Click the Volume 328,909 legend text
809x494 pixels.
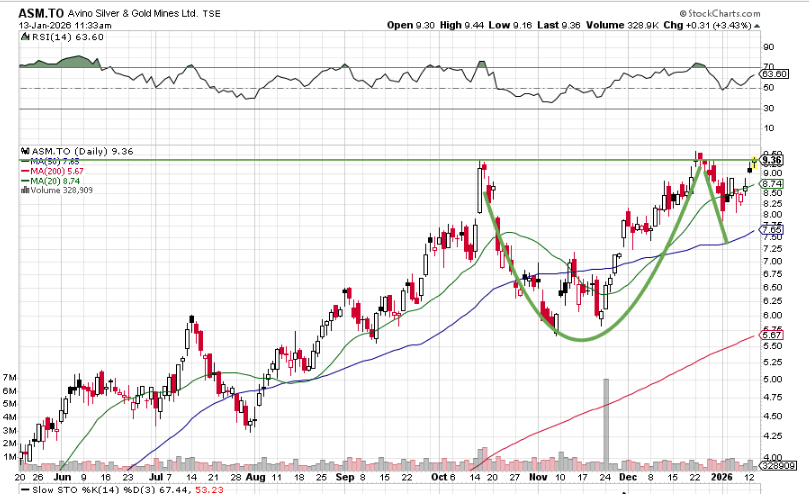(x=61, y=190)
